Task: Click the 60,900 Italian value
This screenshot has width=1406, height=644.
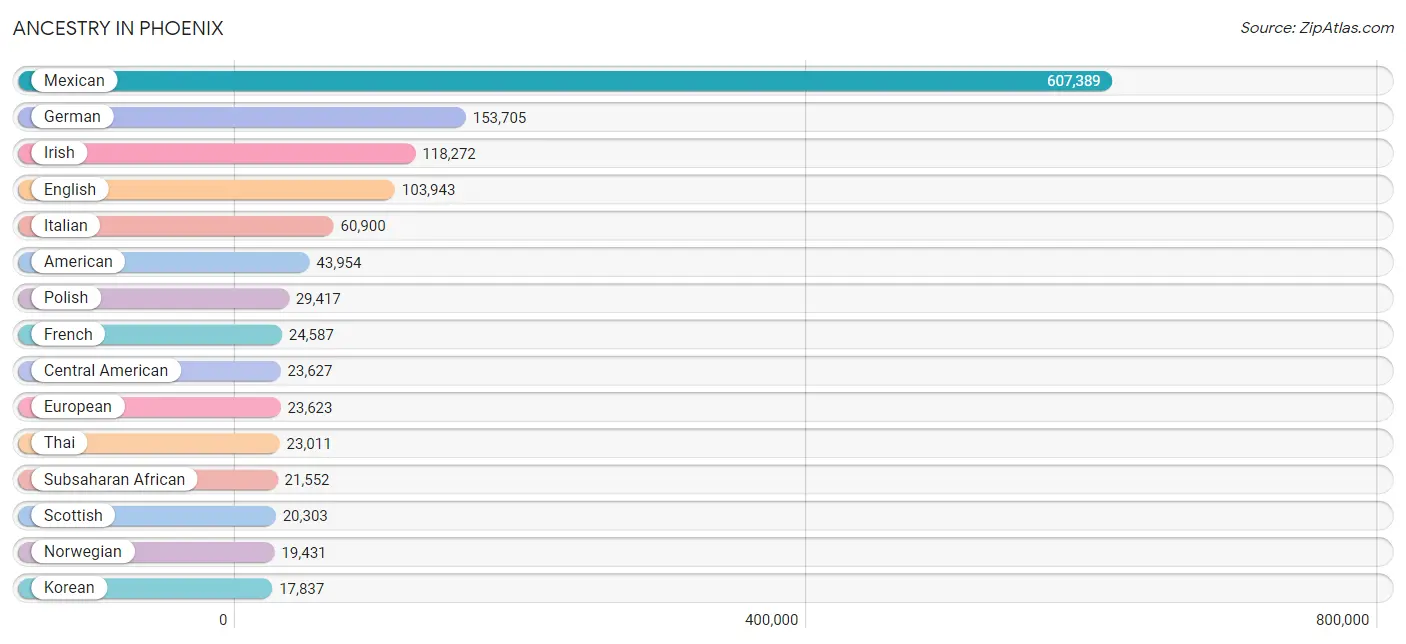Action: pyautogui.click(x=363, y=226)
